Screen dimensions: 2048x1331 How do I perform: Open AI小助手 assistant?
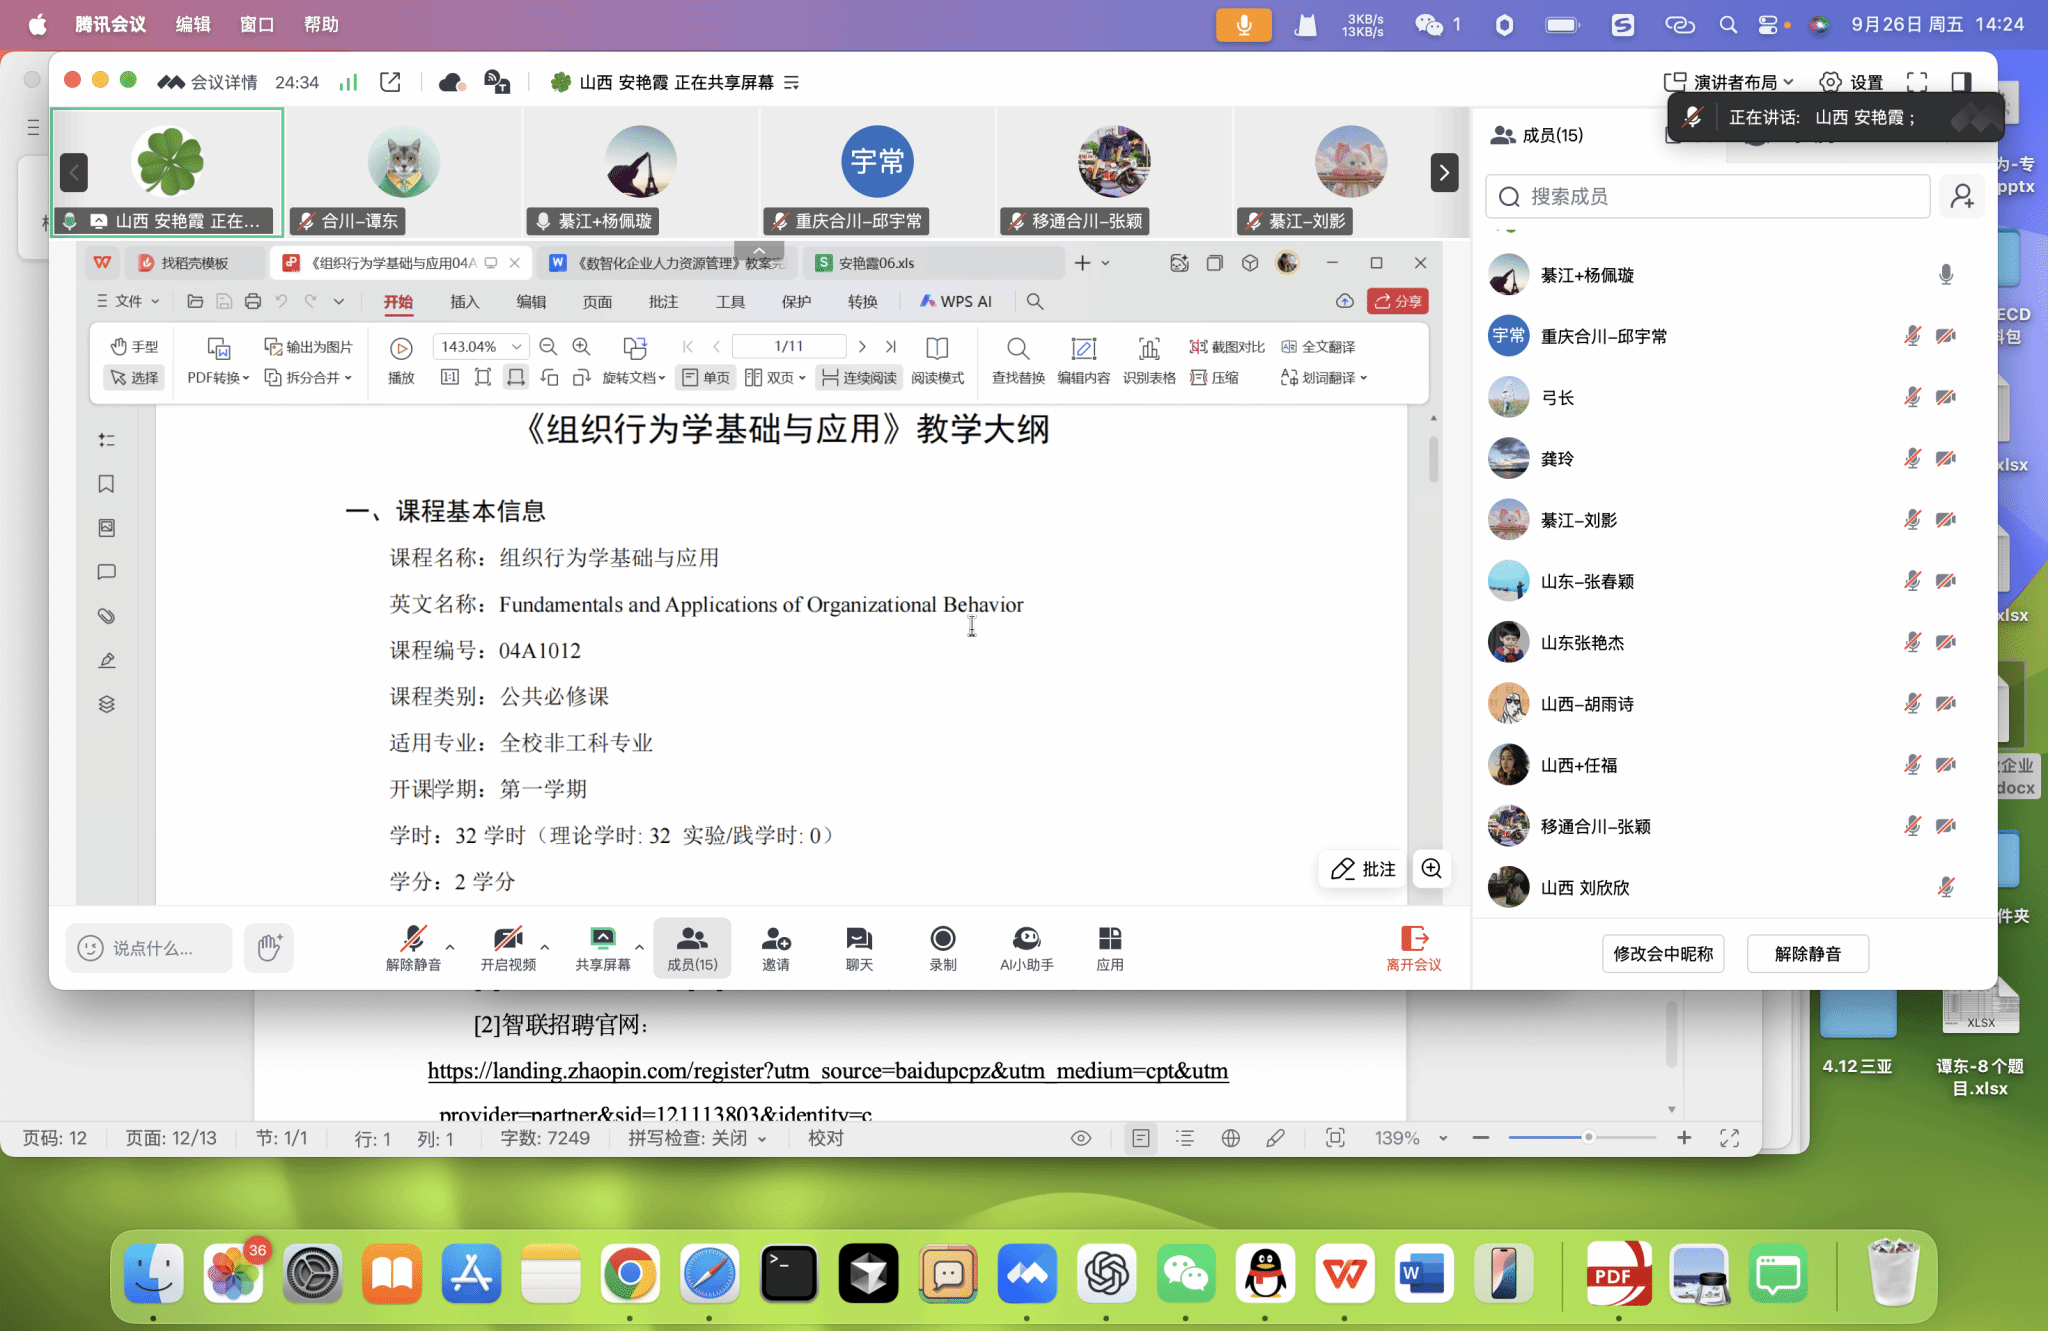[1026, 939]
